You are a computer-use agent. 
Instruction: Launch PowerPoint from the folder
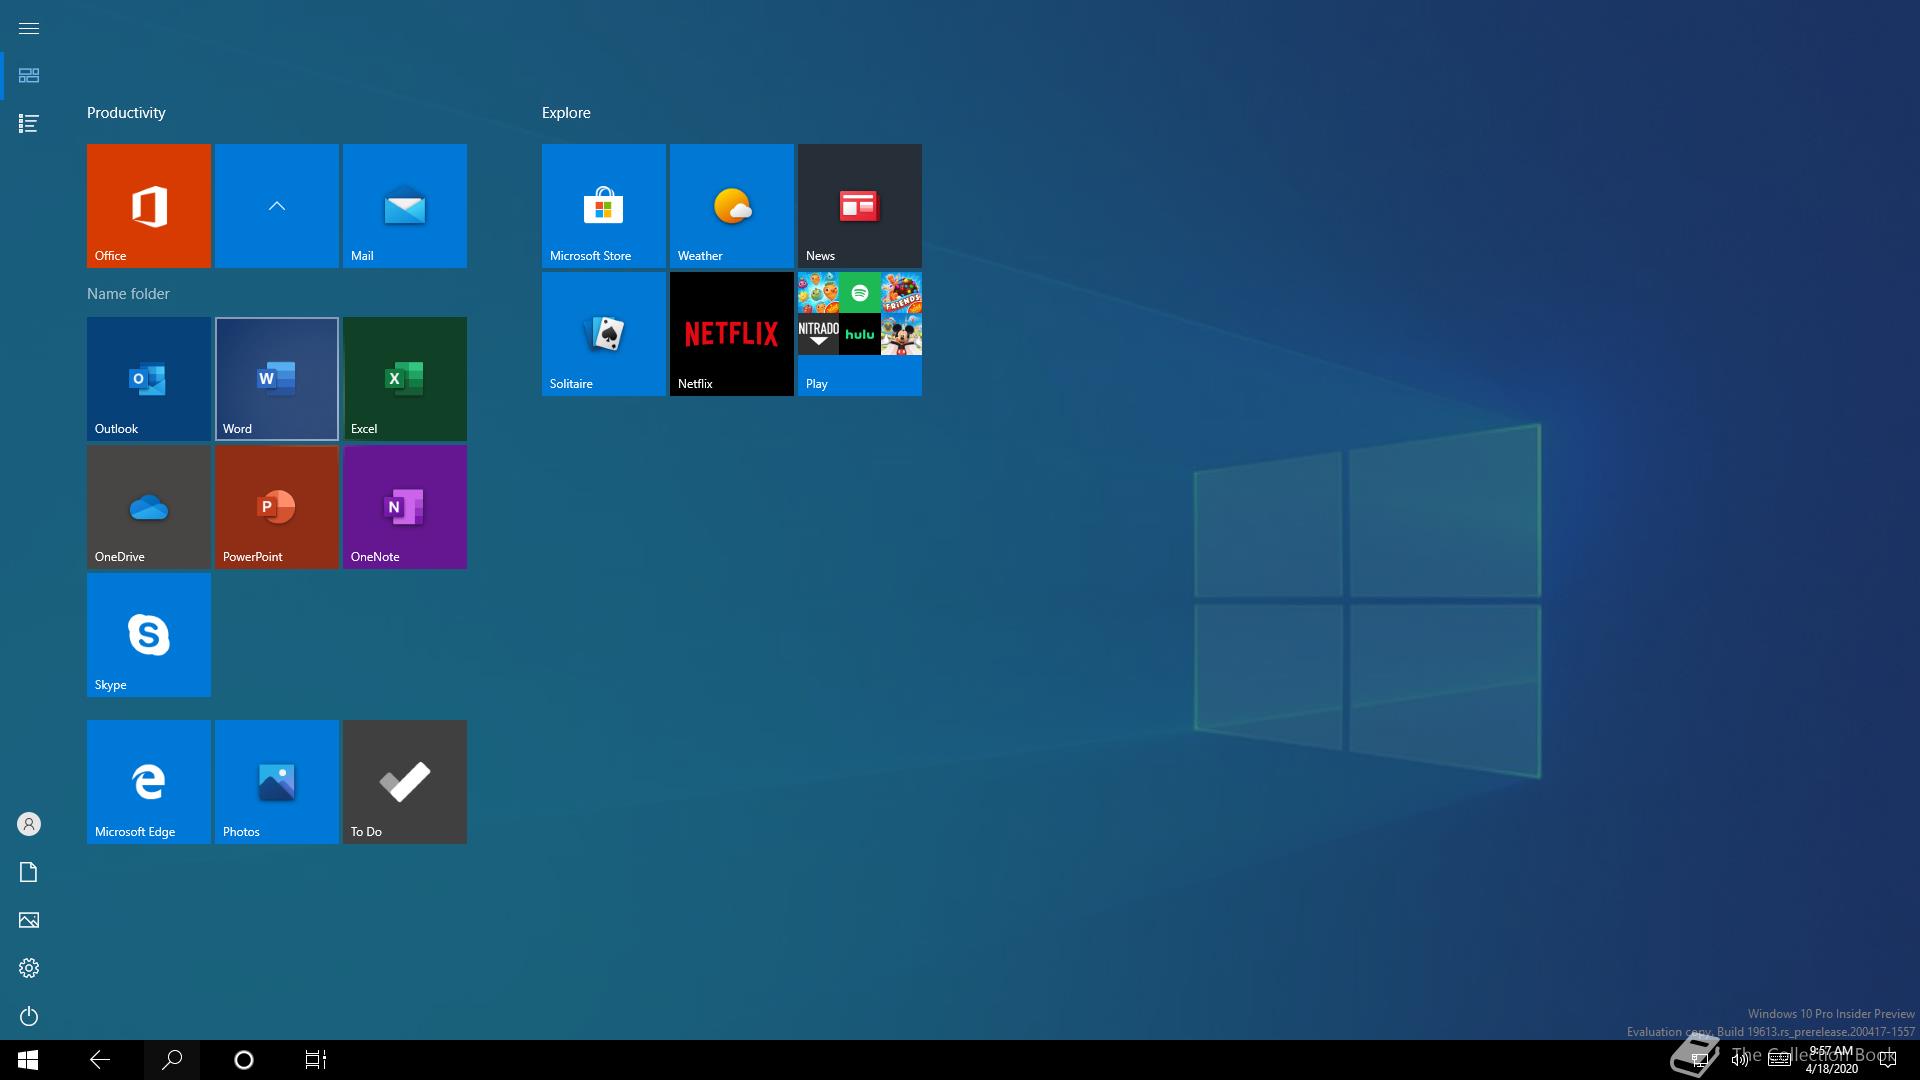[277, 507]
